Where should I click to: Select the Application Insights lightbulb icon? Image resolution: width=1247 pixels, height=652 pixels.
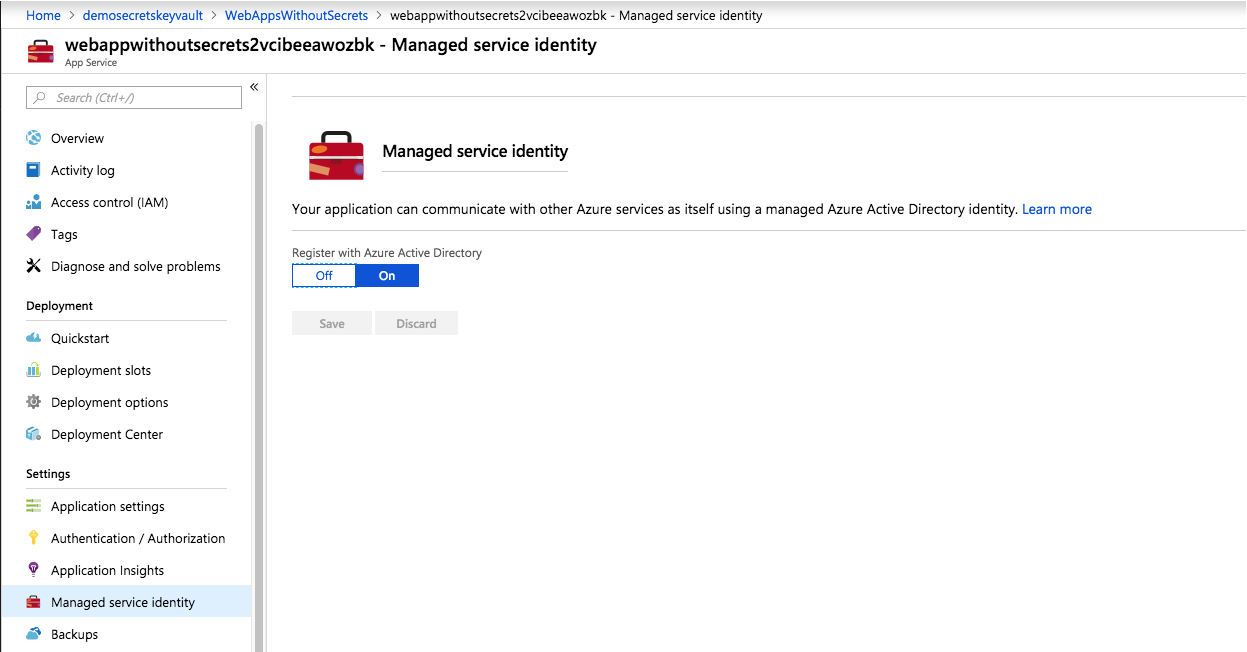click(x=34, y=570)
